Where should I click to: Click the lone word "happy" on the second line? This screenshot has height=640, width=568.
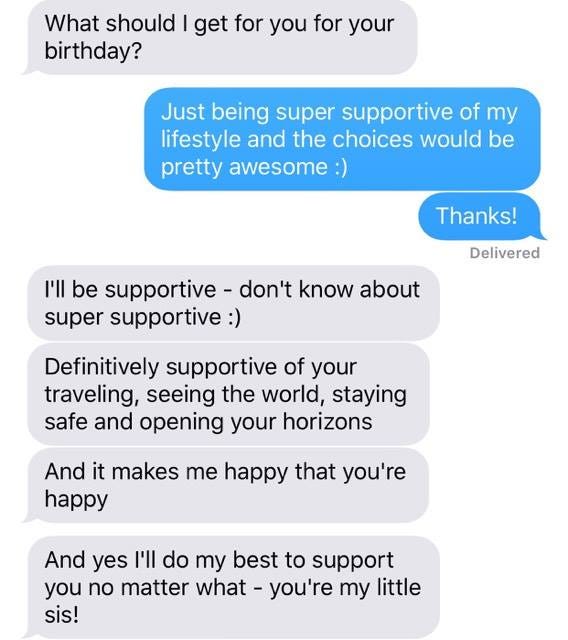76,500
